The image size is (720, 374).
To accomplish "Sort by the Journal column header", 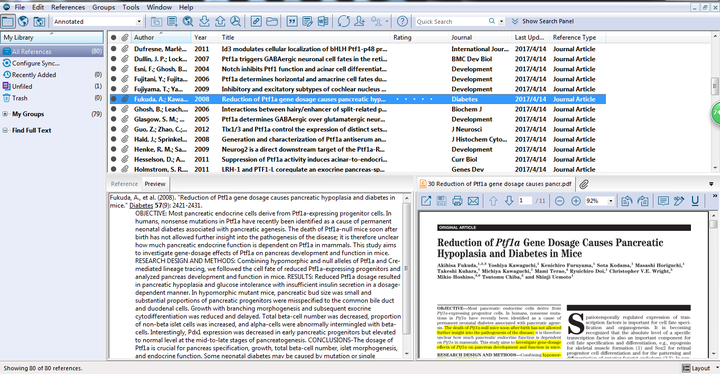I will [480, 38].
